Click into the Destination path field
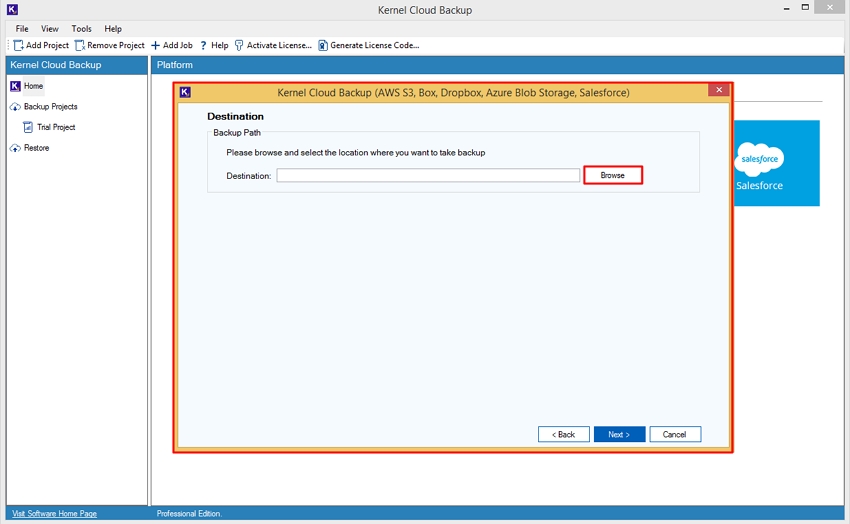850x524 pixels. pyautogui.click(x=428, y=176)
